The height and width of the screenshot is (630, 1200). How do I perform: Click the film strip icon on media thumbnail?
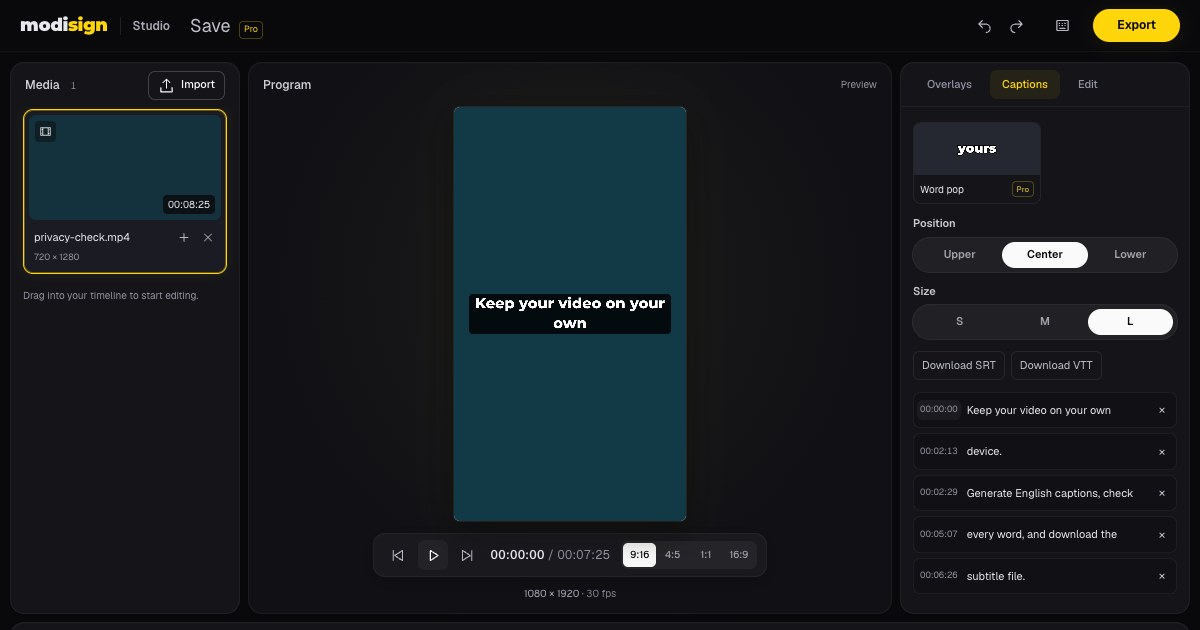45,131
